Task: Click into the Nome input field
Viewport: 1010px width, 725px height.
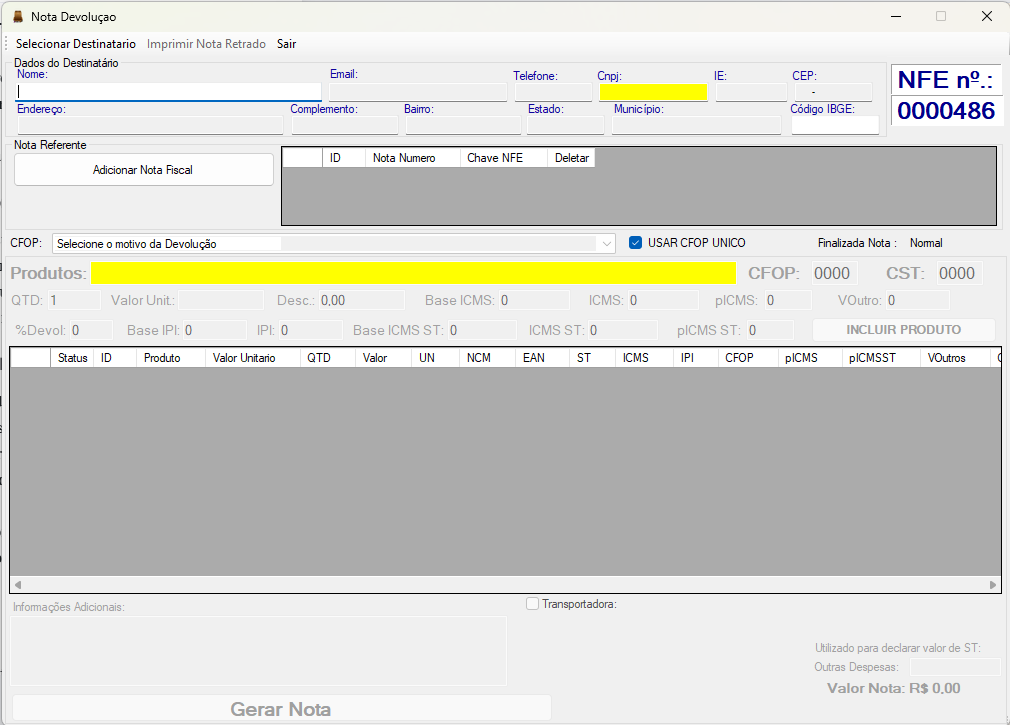Action: coord(168,92)
